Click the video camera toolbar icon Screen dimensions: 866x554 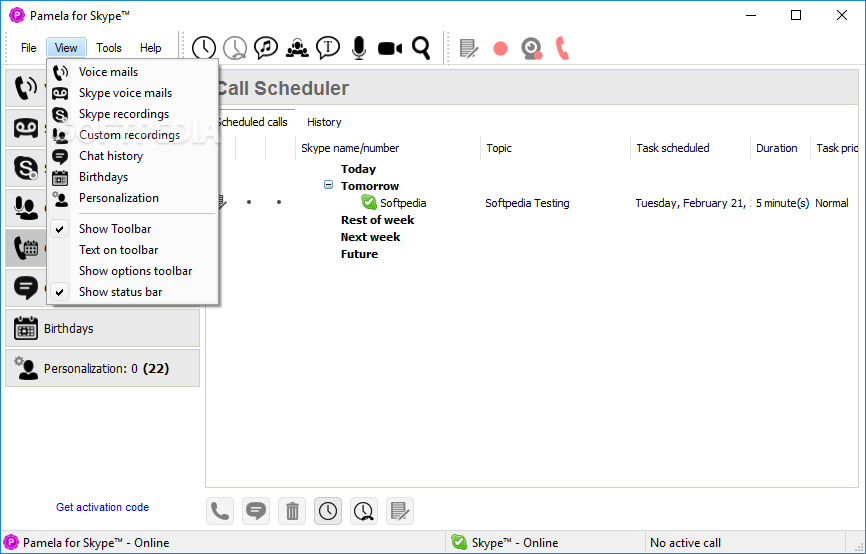click(x=390, y=49)
